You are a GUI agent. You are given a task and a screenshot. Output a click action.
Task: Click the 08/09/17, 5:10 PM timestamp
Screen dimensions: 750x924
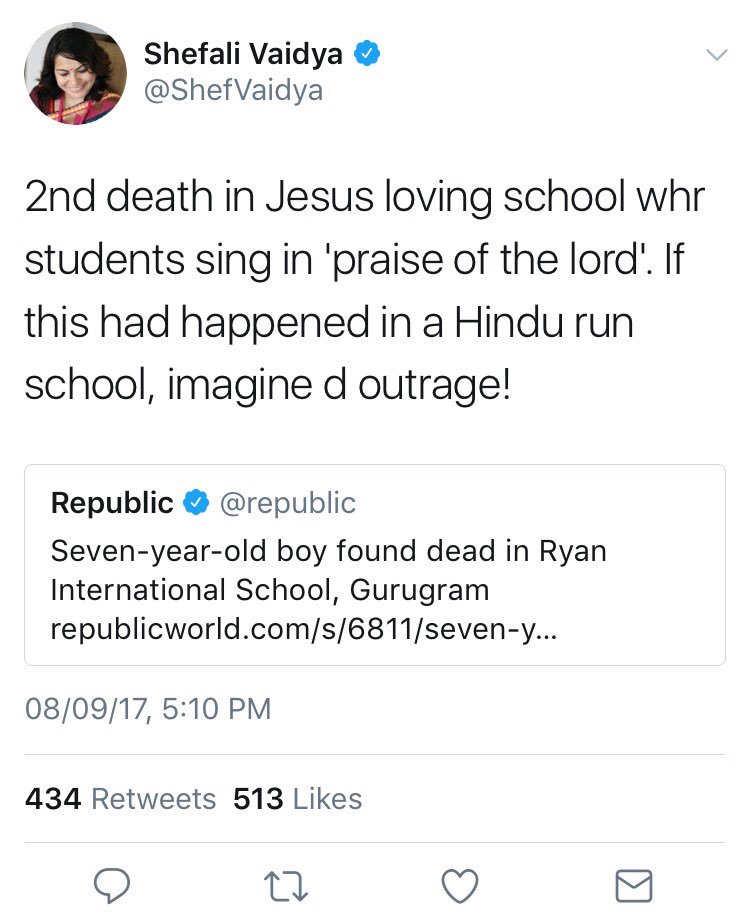[x=148, y=709]
